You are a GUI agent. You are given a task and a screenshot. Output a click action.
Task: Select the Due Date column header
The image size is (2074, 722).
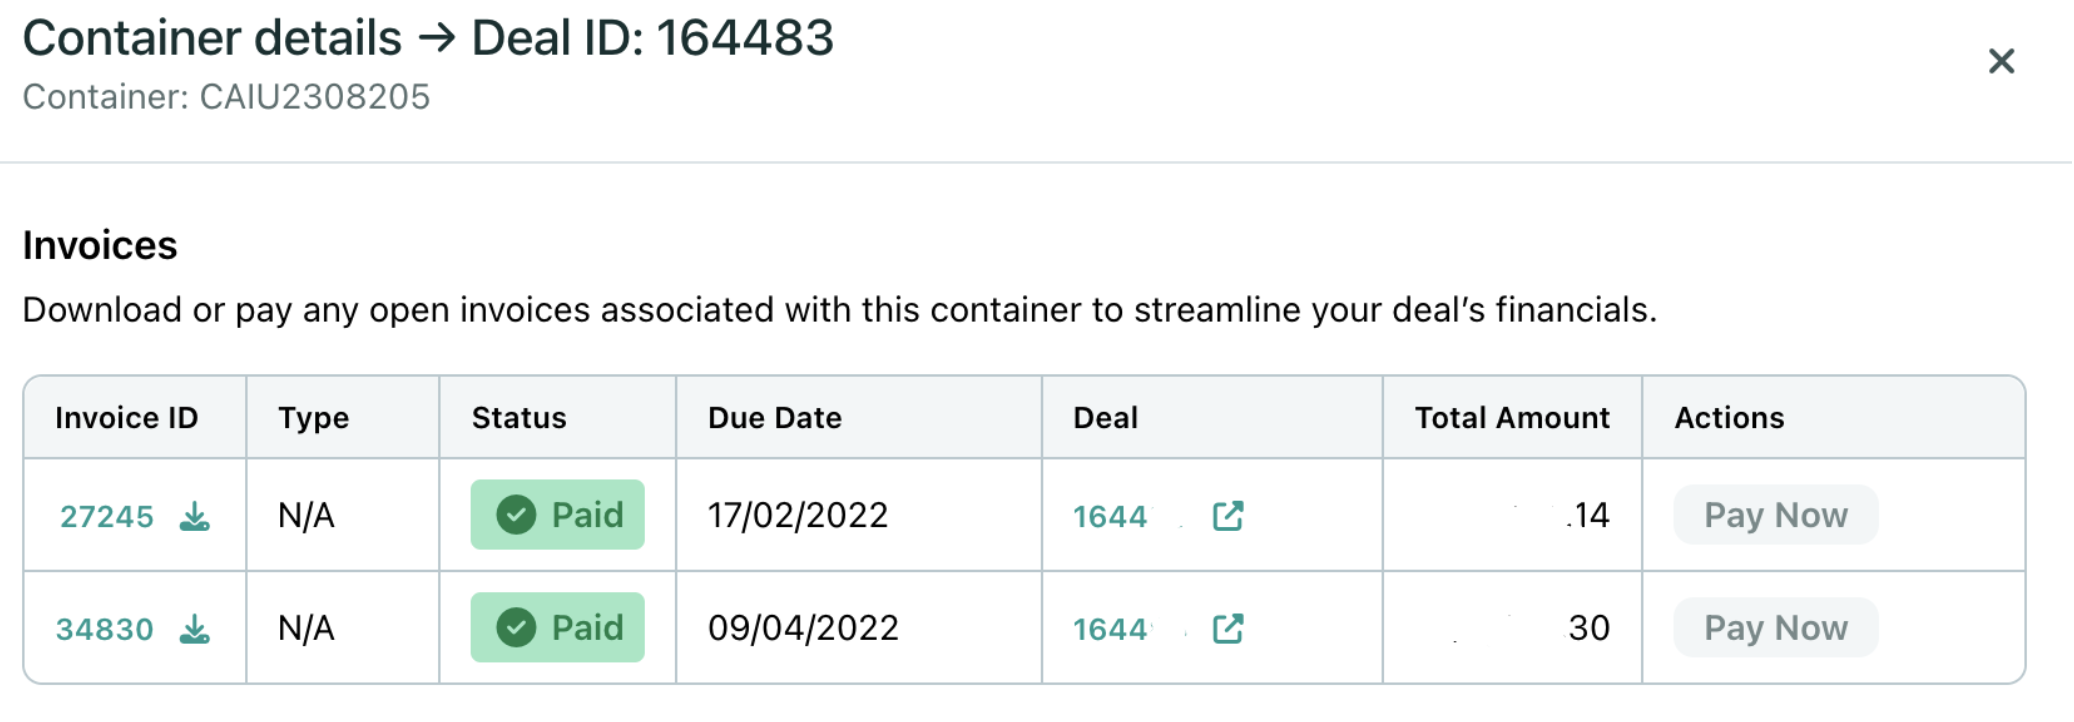[x=775, y=418]
